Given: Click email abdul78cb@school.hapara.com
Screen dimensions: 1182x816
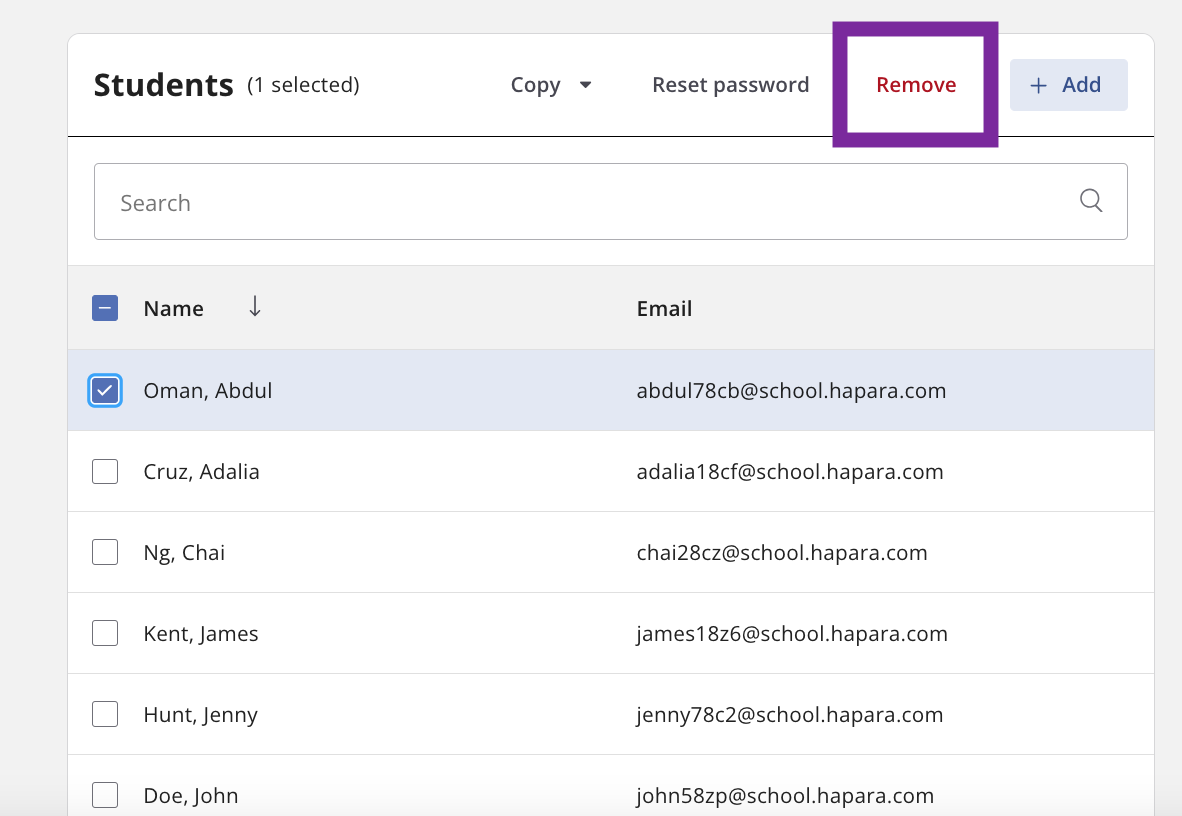Looking at the screenshot, I should [x=791, y=391].
